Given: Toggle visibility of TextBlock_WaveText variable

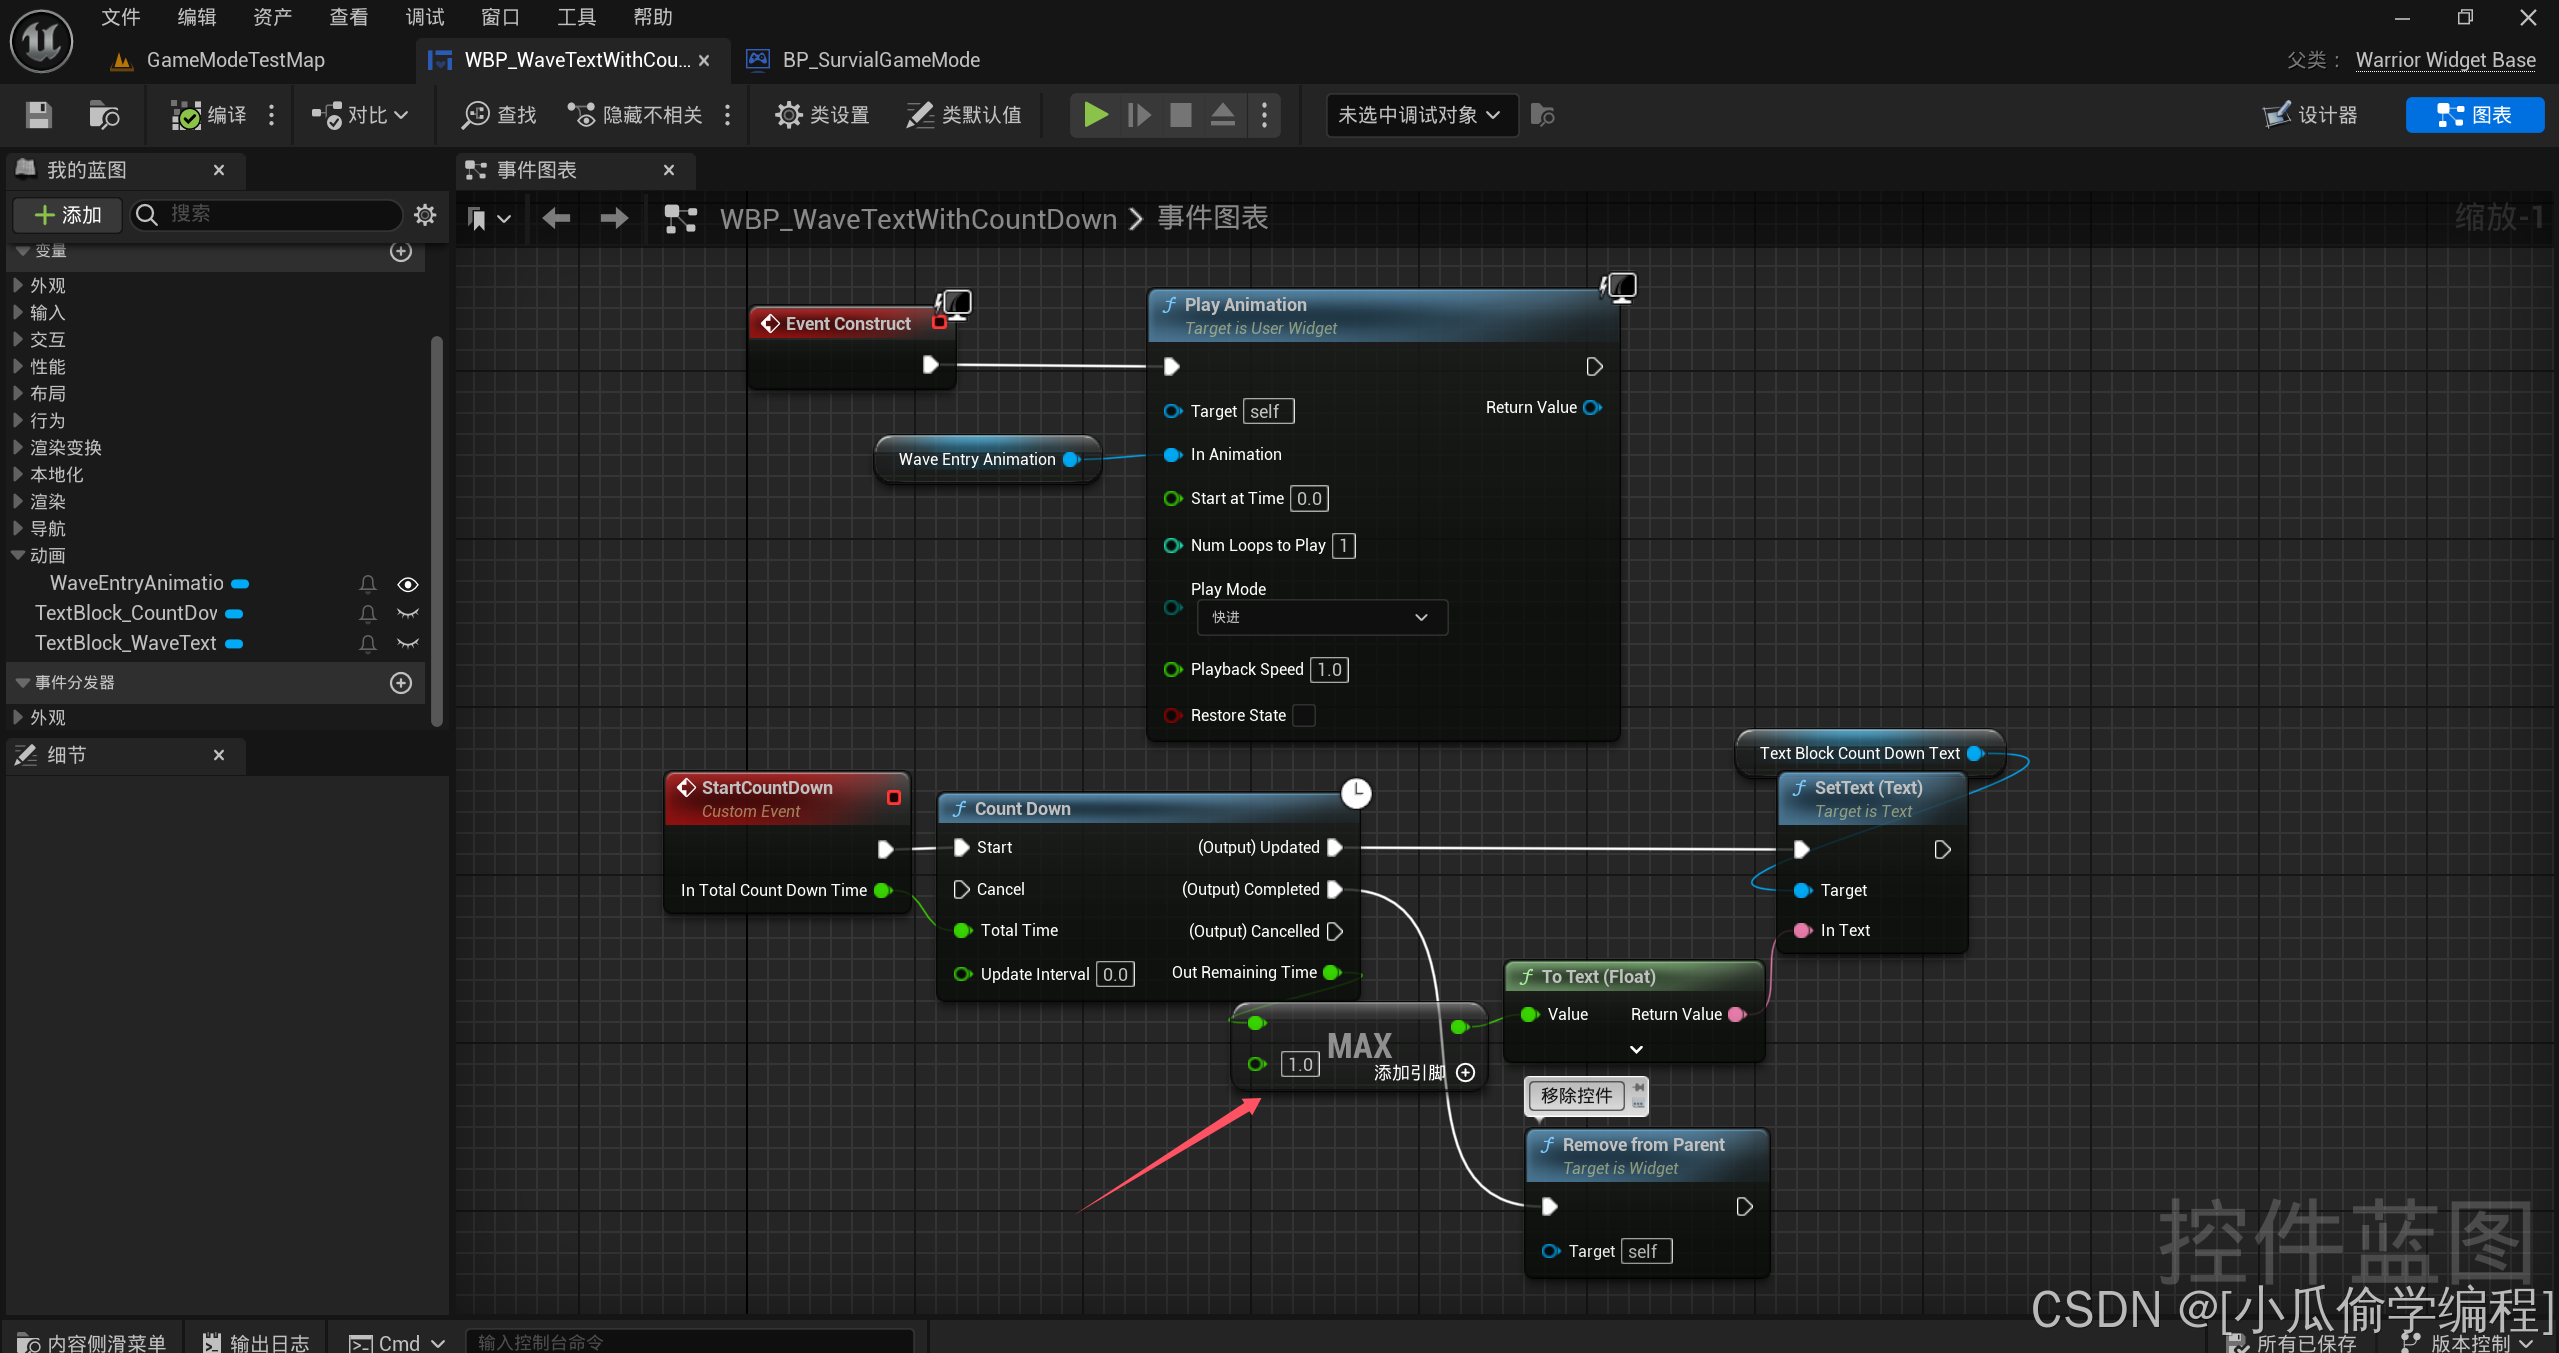Looking at the screenshot, I should pyautogui.click(x=408, y=643).
